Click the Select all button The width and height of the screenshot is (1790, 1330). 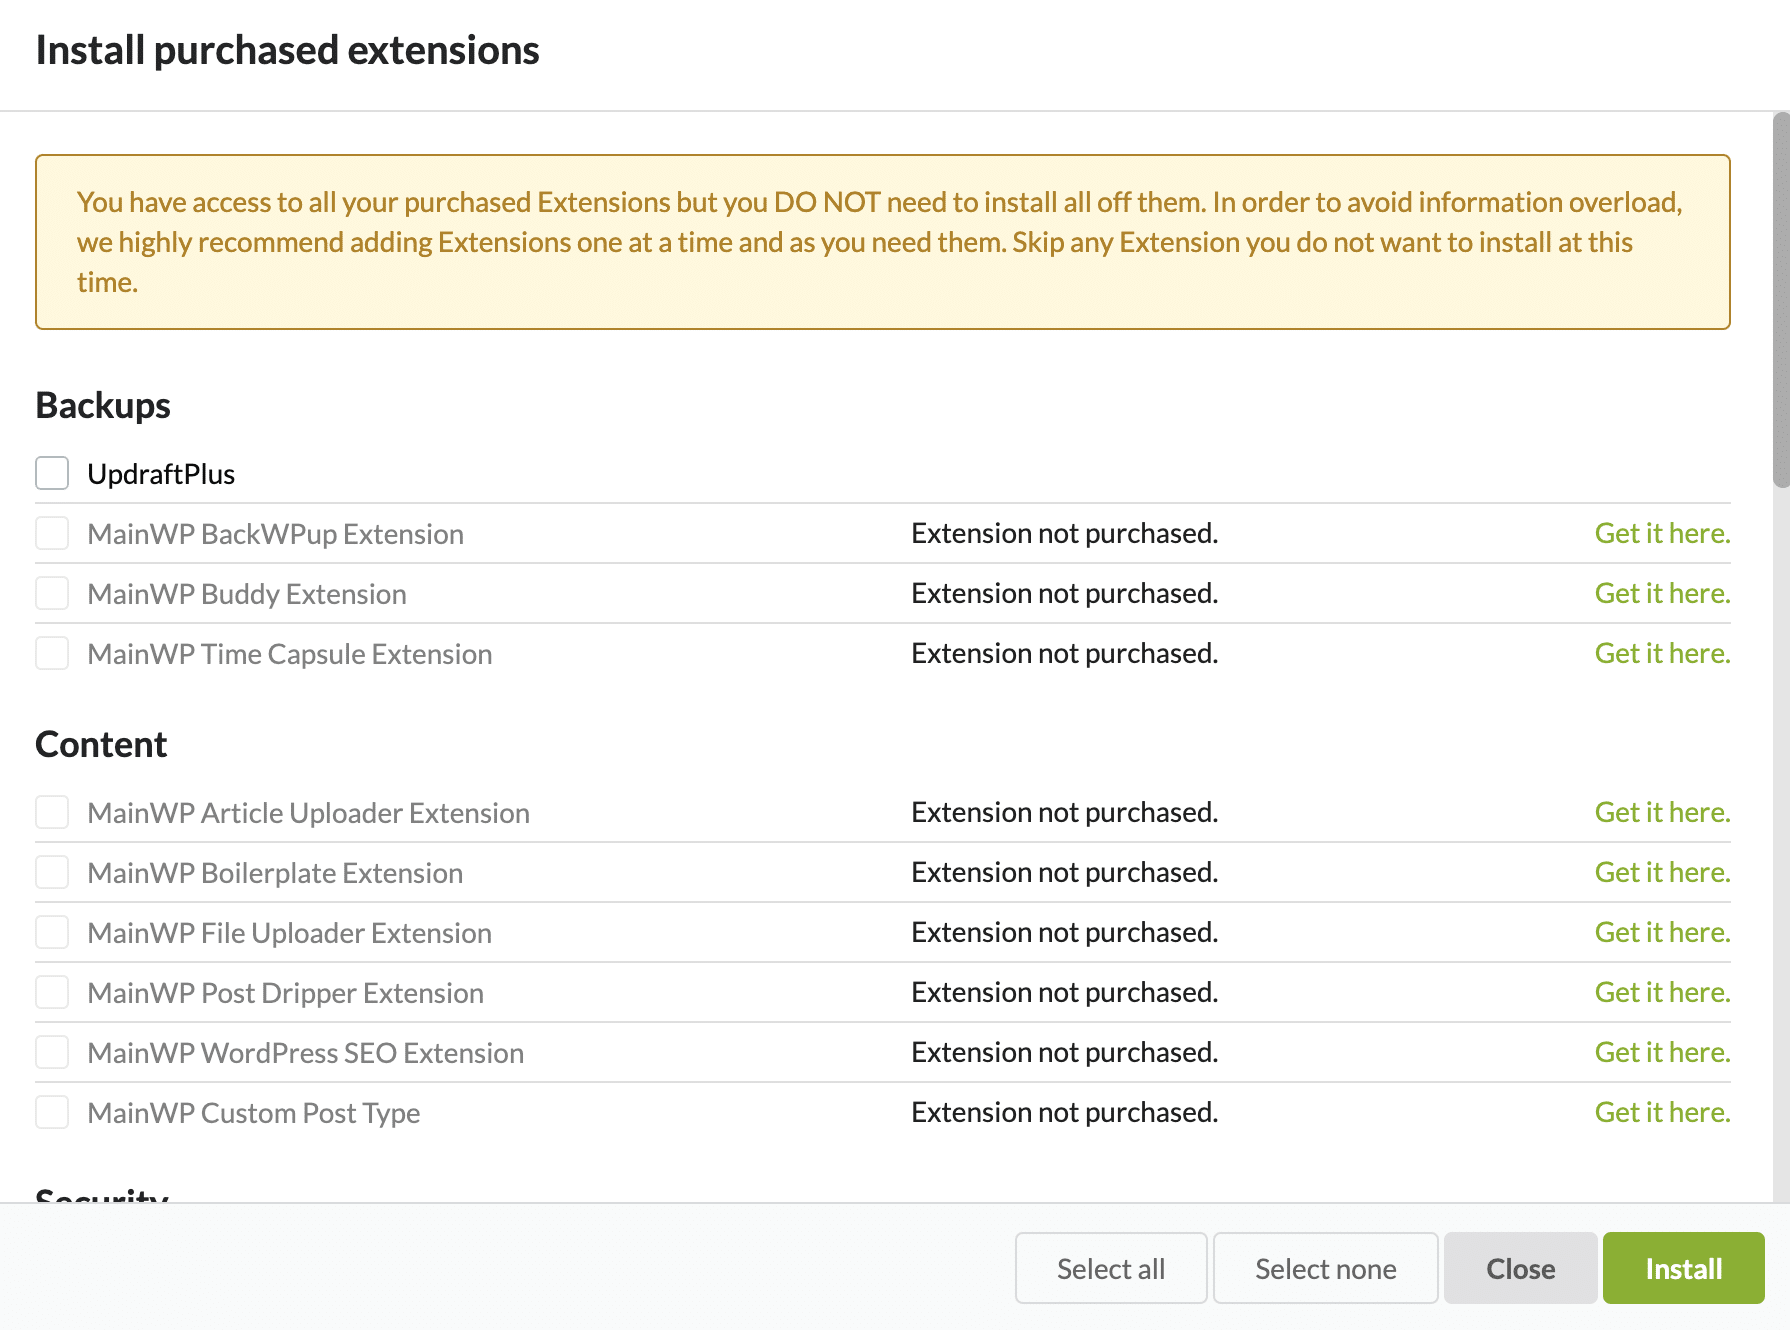click(1111, 1268)
